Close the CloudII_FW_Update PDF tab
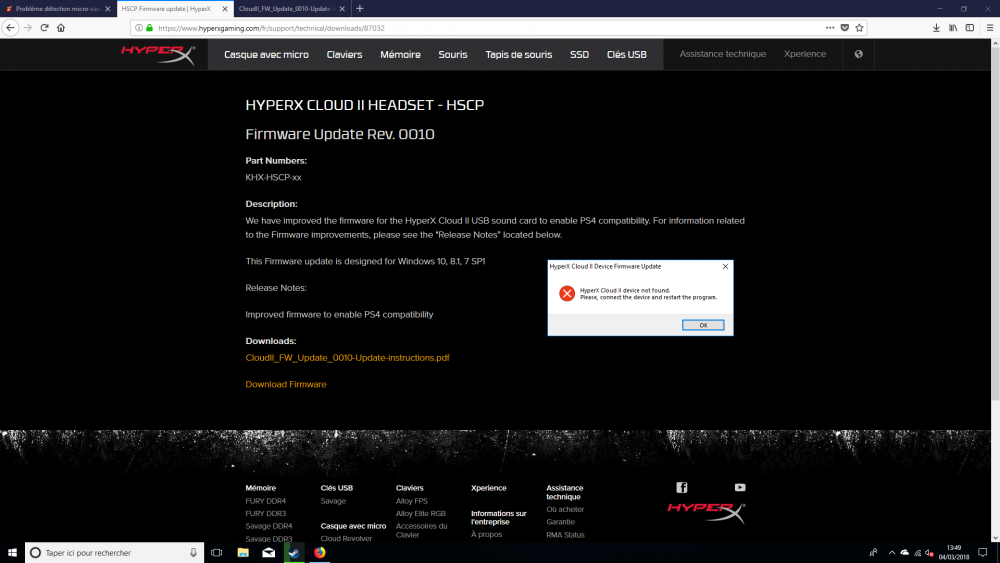Viewport: 1000px width, 563px height. click(342, 9)
